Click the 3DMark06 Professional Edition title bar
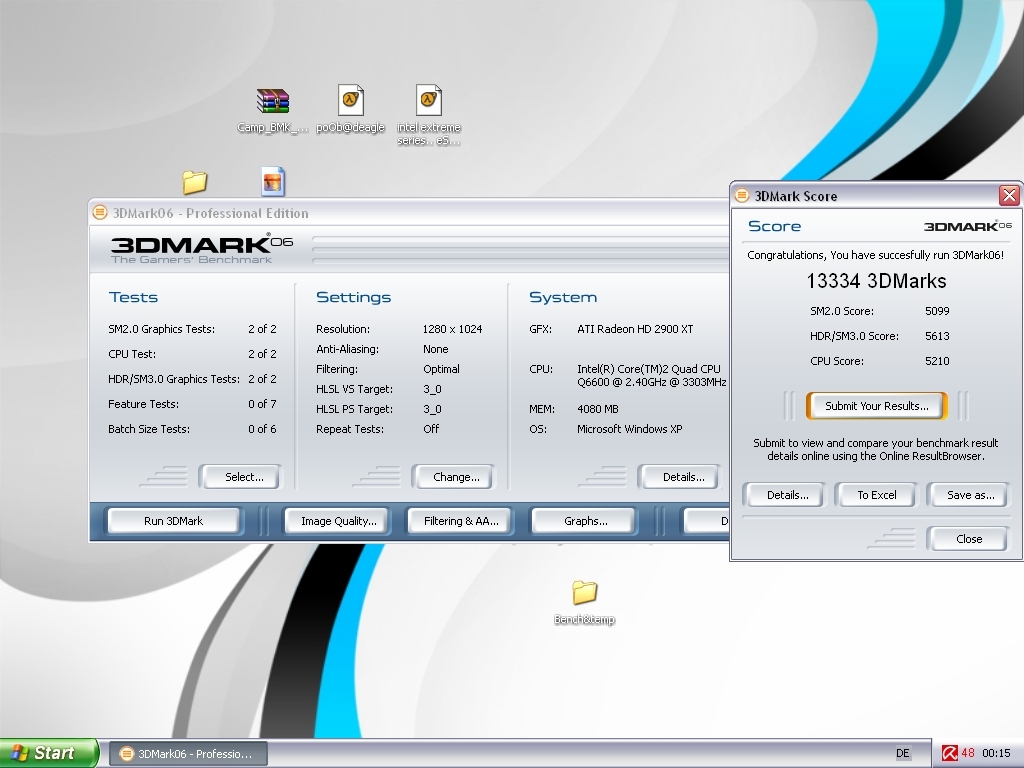The image size is (1024, 768). 409,212
